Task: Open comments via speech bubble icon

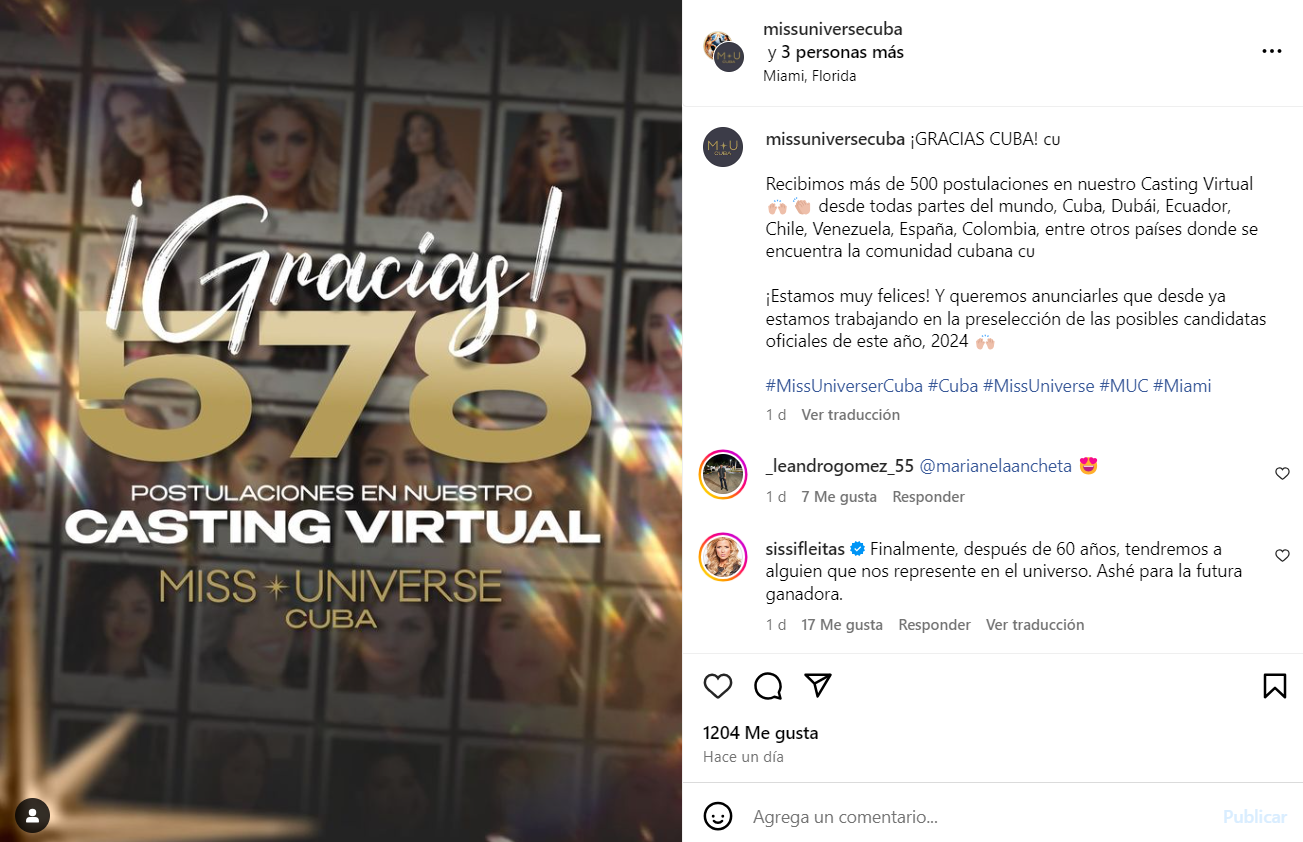Action: click(768, 685)
